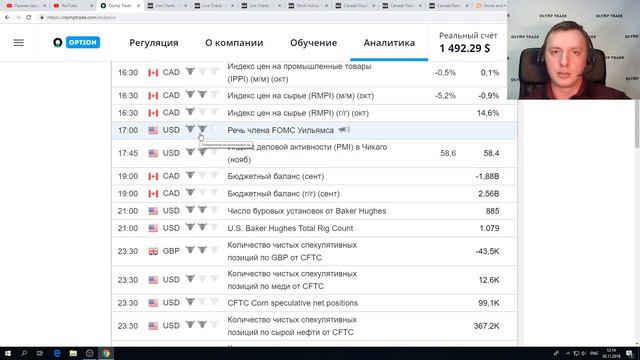
Task: Open the Реальный счёт balance dropdown
Action: [468, 42]
